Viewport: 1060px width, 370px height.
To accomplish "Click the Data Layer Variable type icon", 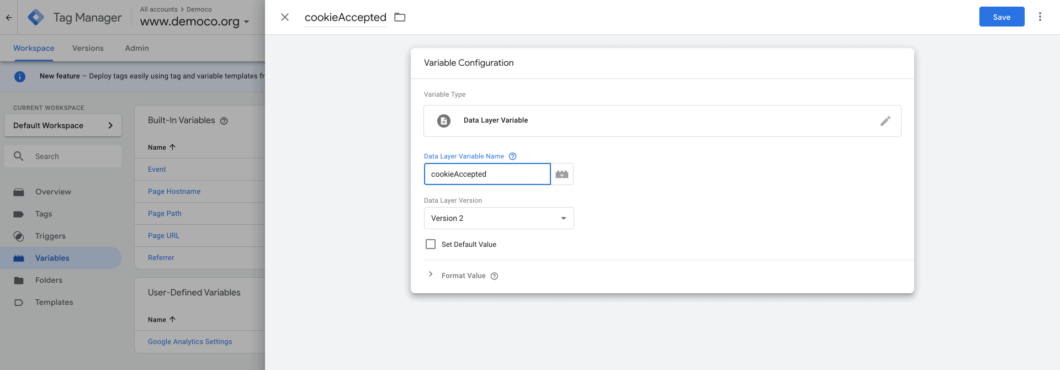I will (443, 121).
